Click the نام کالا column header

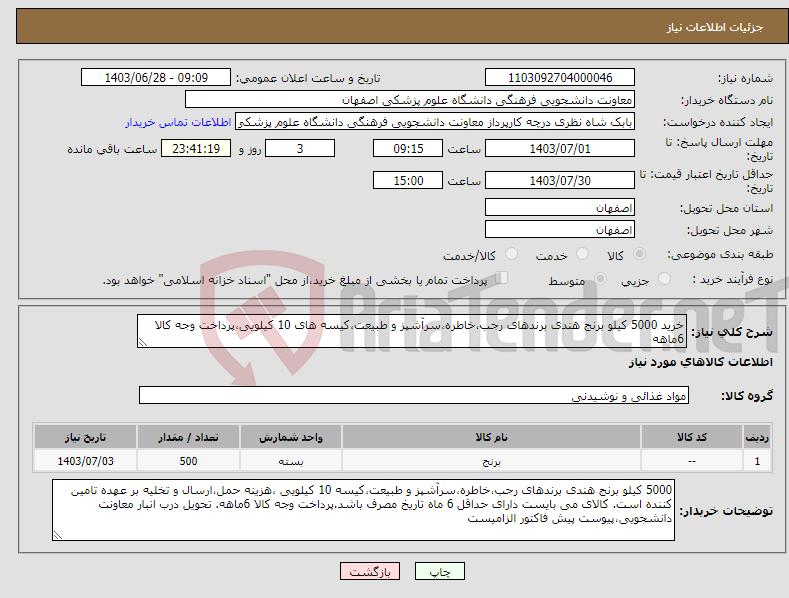coord(491,437)
